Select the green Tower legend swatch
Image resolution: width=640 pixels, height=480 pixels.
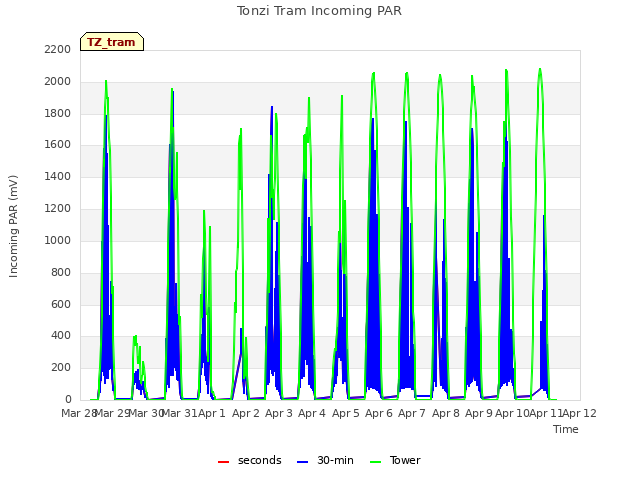(x=375, y=462)
